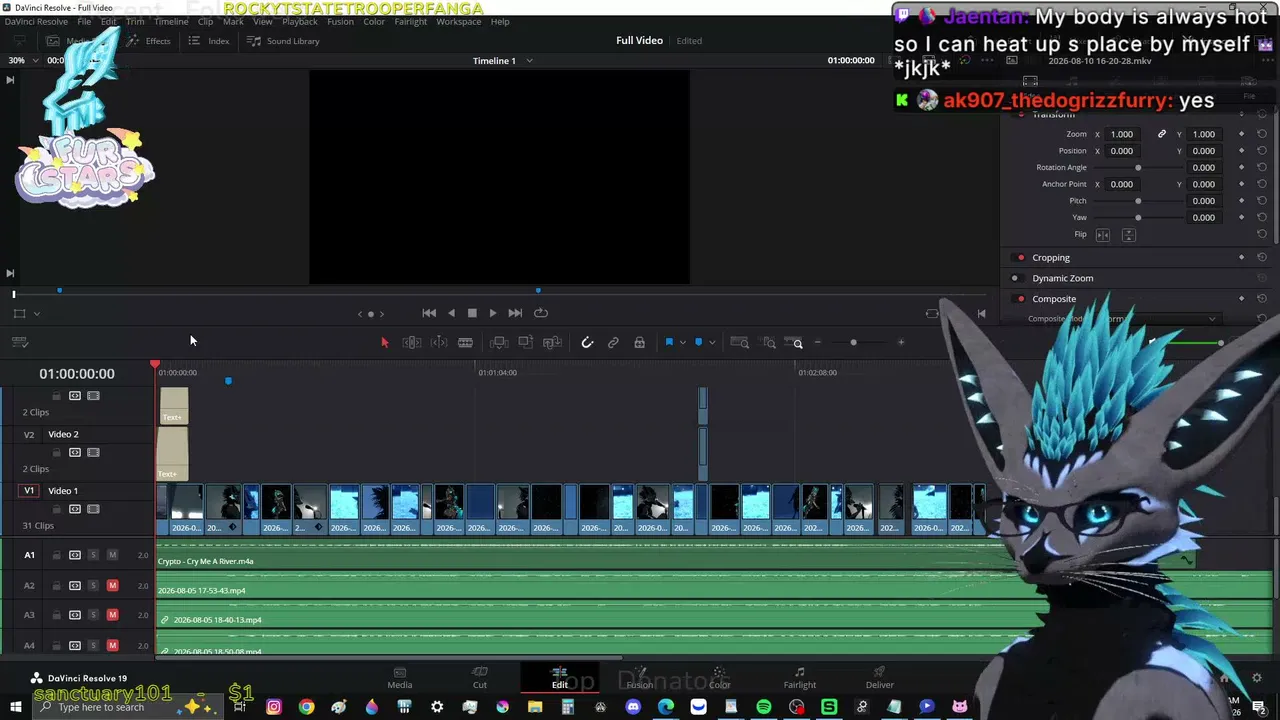Click the Replace Clip icon

tap(552, 342)
